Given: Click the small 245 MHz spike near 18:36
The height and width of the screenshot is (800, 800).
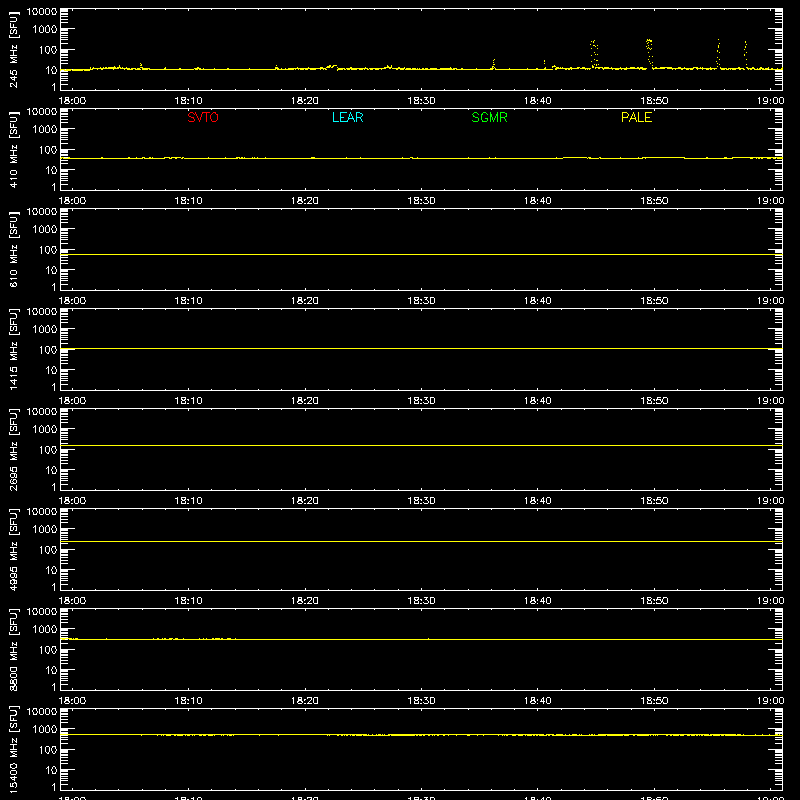Looking at the screenshot, I should (x=493, y=64).
